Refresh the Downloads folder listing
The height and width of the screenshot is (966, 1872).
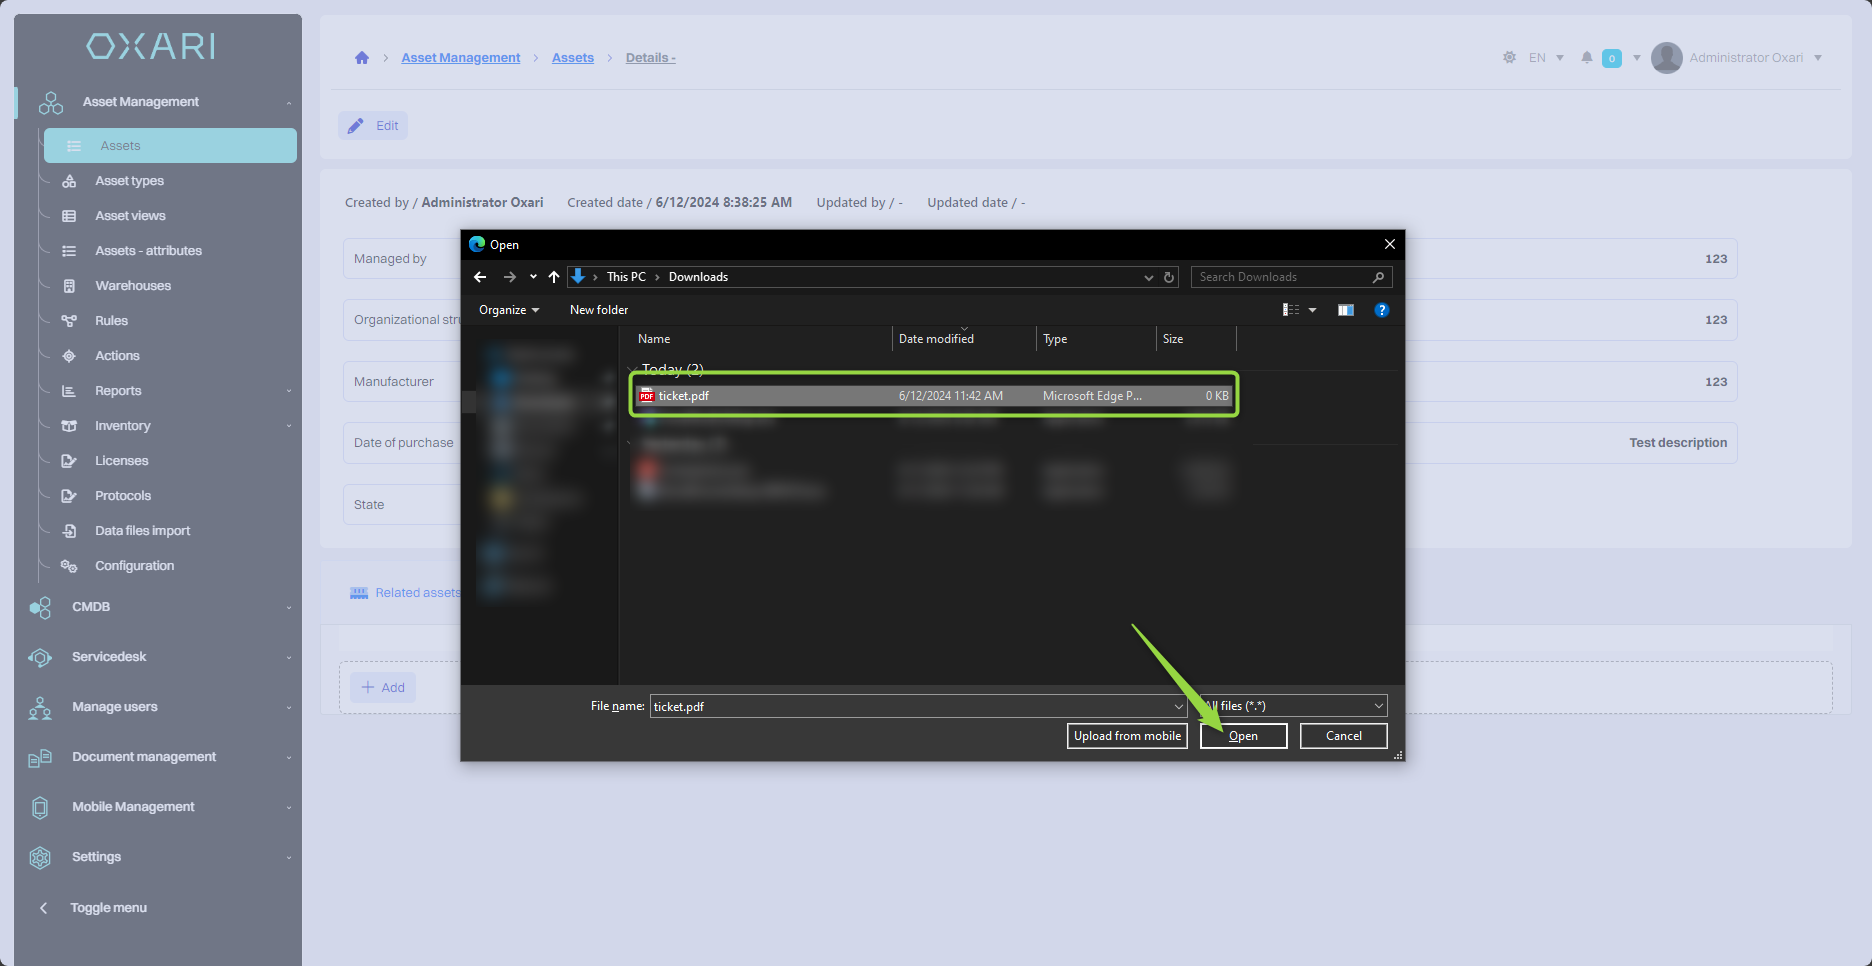1169,277
